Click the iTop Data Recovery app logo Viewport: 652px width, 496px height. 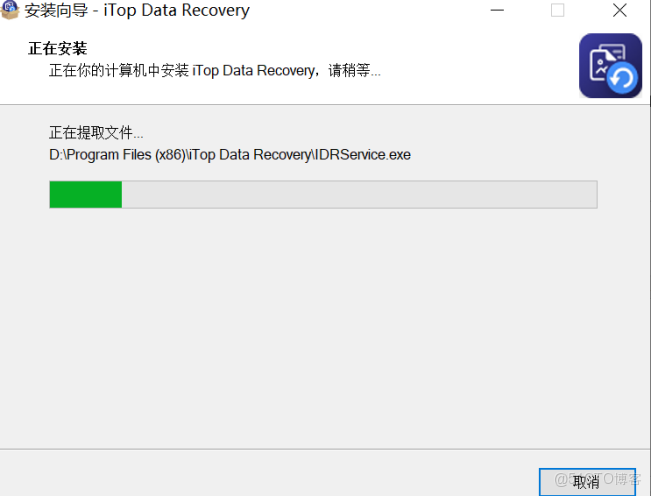[610, 66]
